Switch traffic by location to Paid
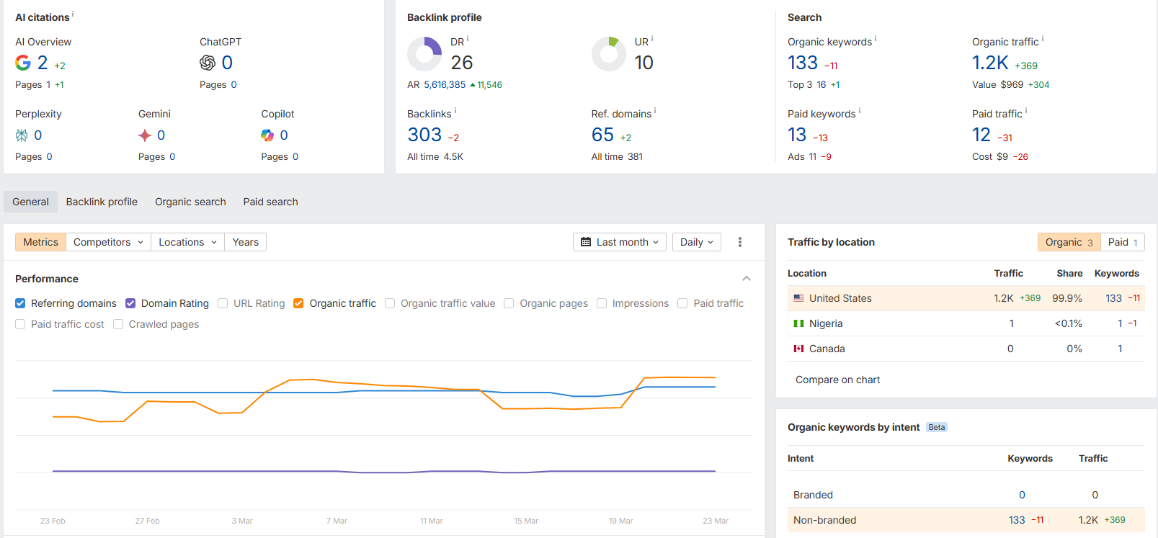Screen dimensions: 1158x538 [1123, 242]
